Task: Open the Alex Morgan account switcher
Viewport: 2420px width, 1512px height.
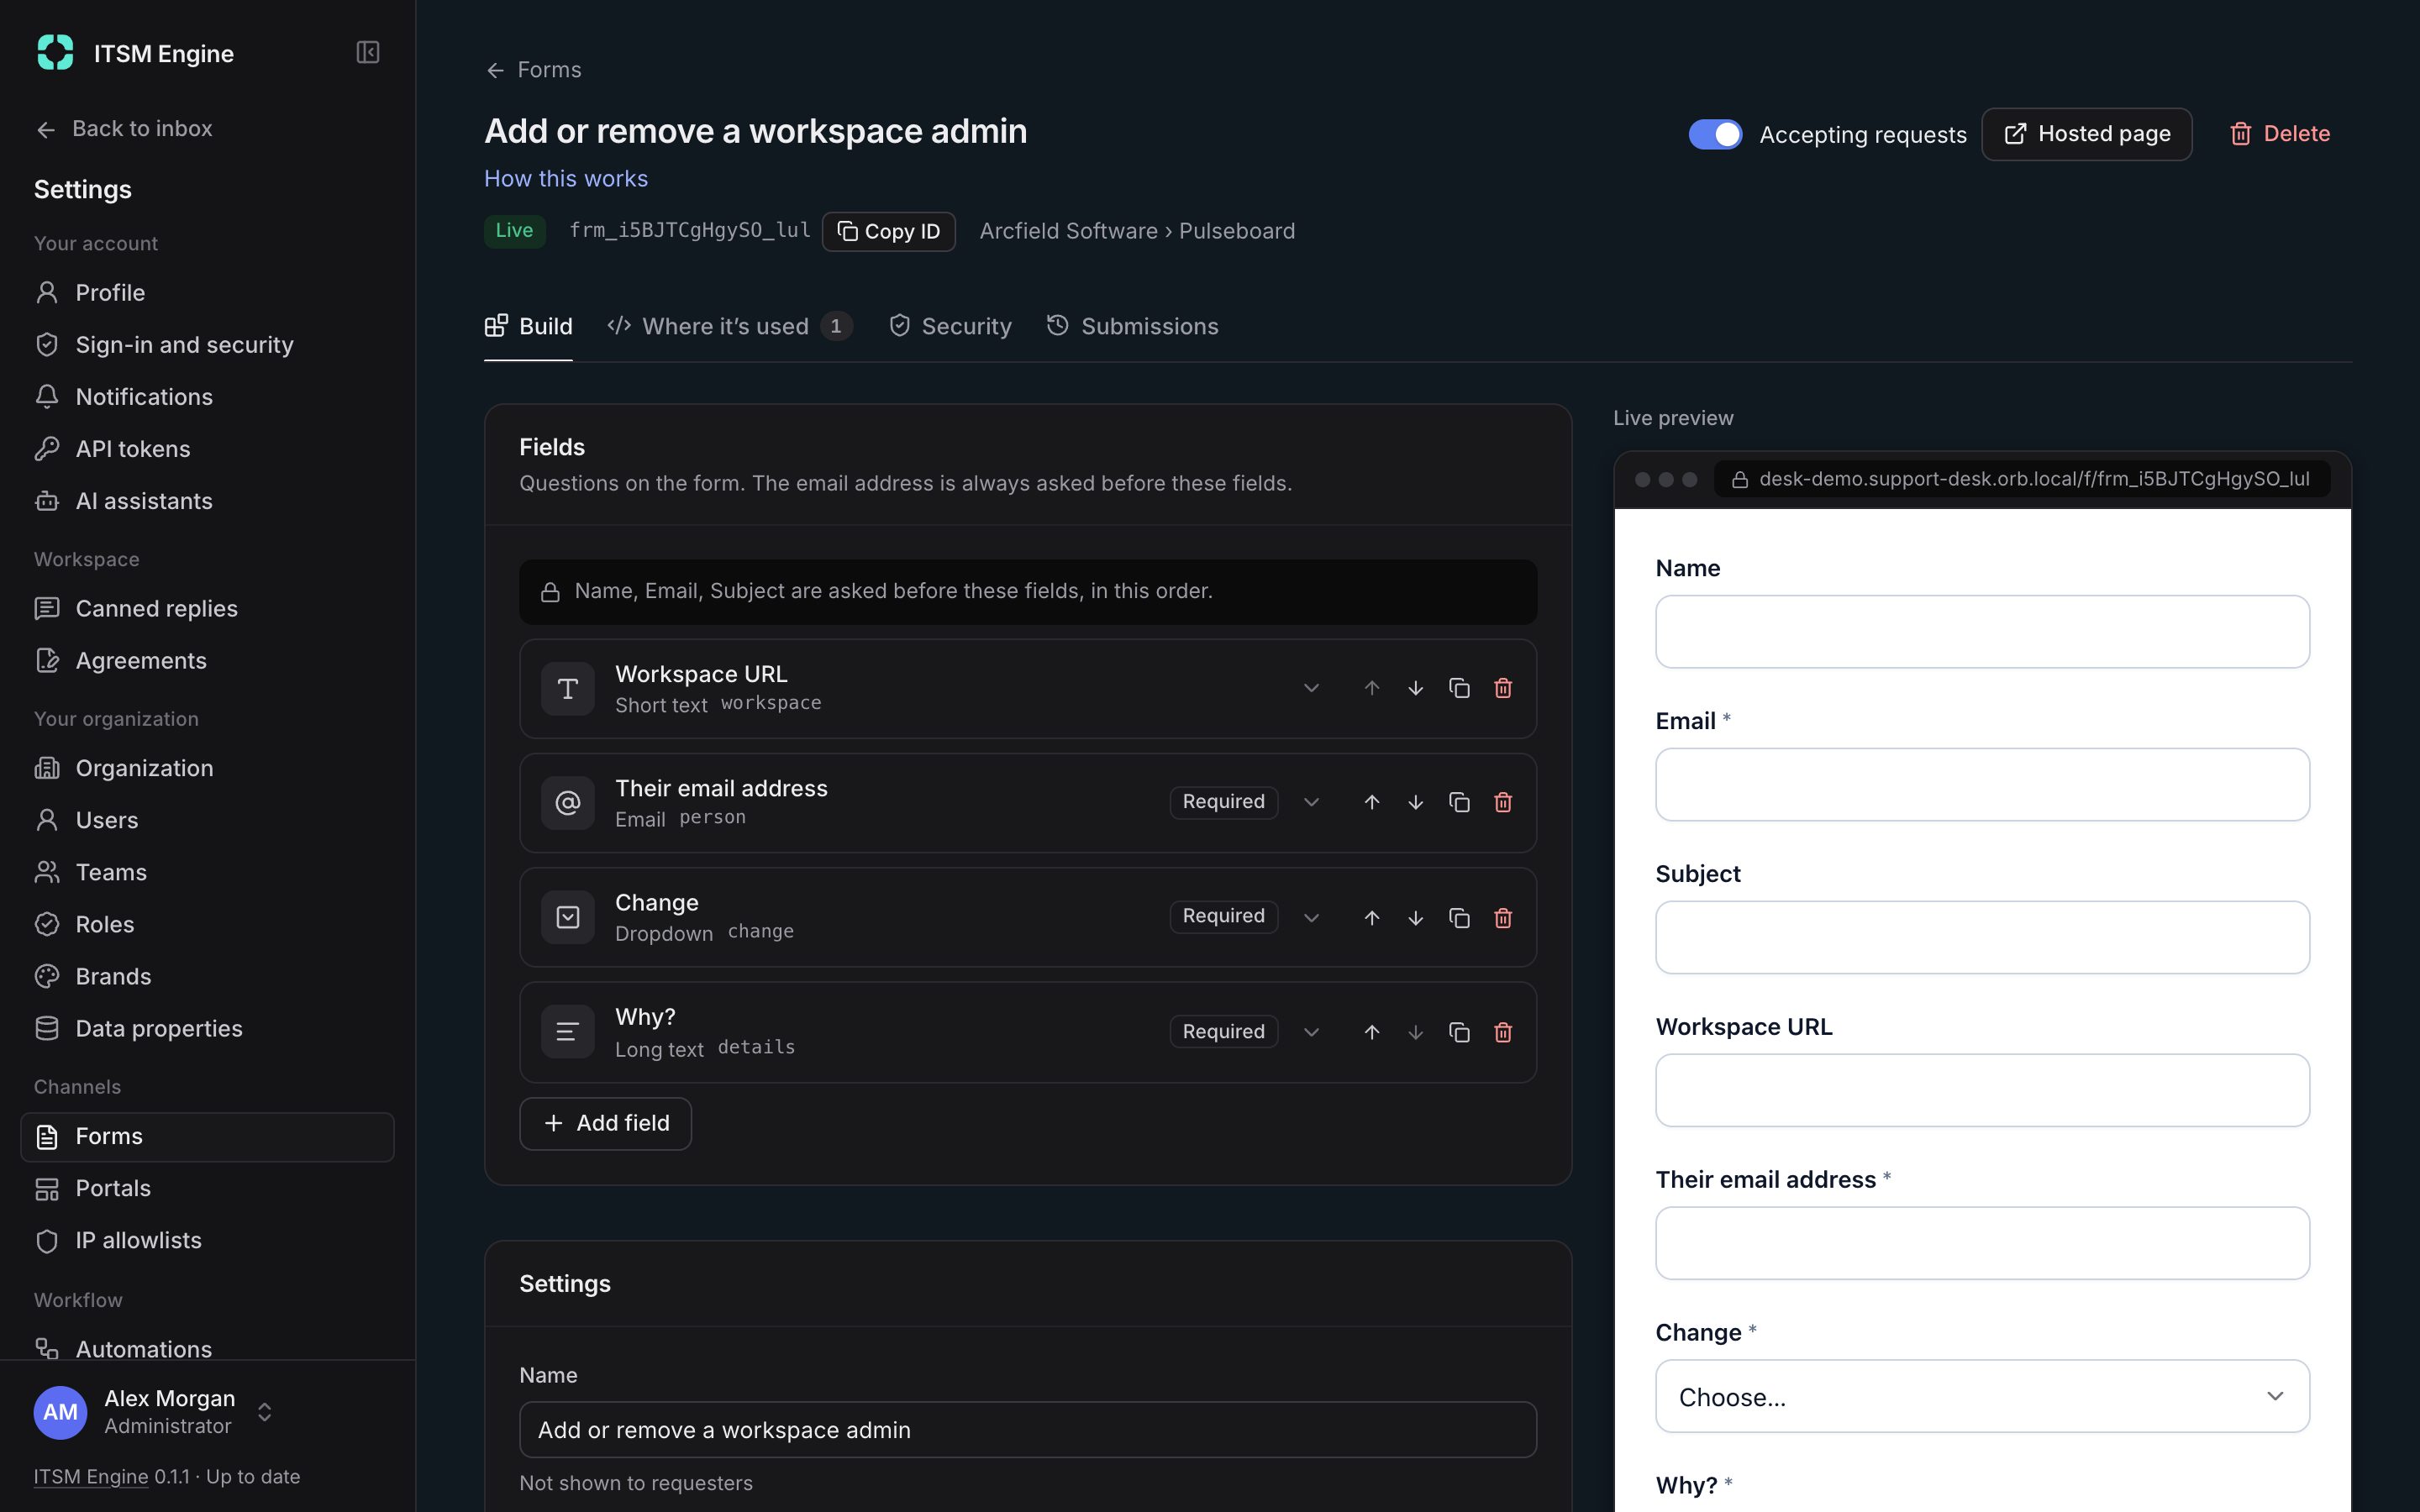Action: pyautogui.click(x=154, y=1412)
